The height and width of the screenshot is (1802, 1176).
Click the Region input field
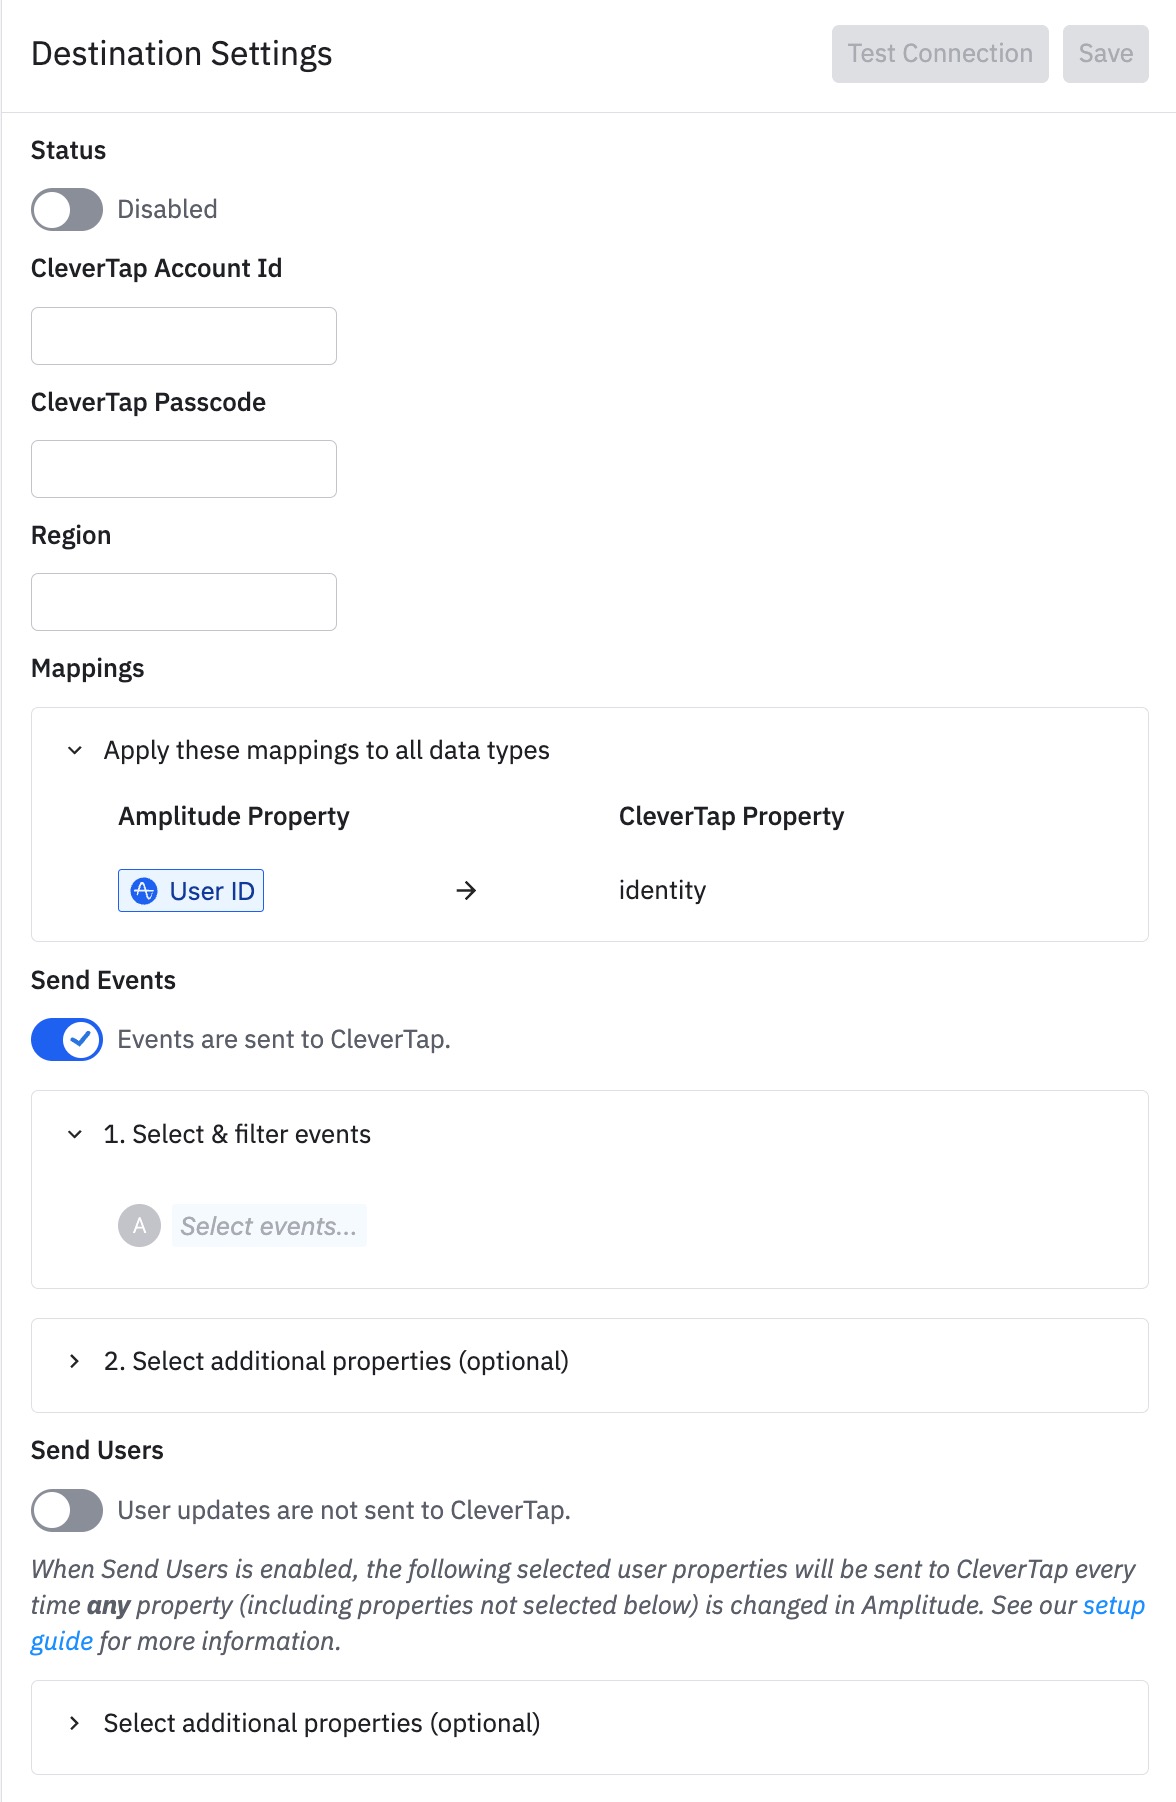pyautogui.click(x=184, y=602)
